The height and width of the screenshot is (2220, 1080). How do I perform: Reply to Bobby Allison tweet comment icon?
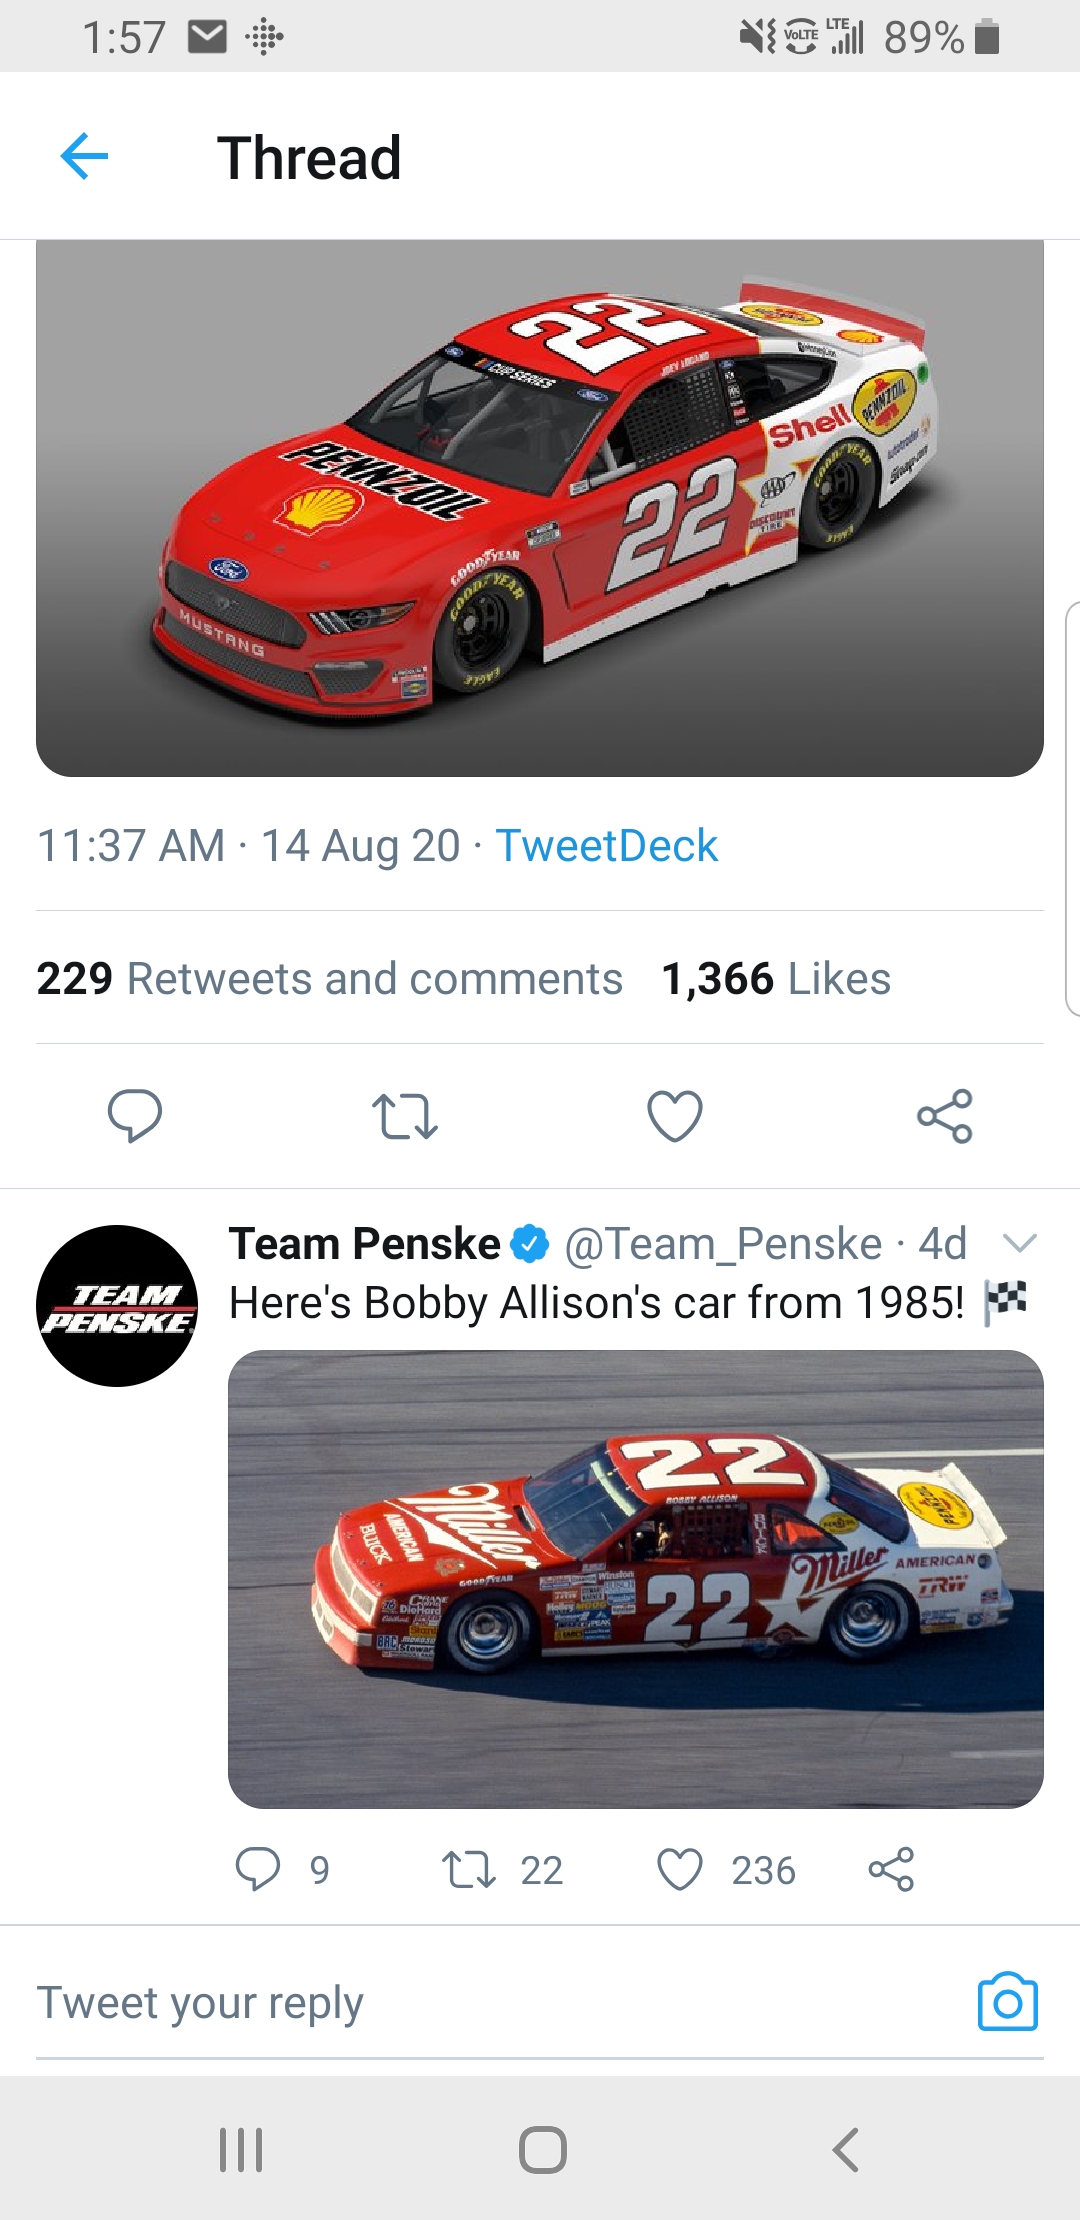pyautogui.click(x=258, y=1869)
